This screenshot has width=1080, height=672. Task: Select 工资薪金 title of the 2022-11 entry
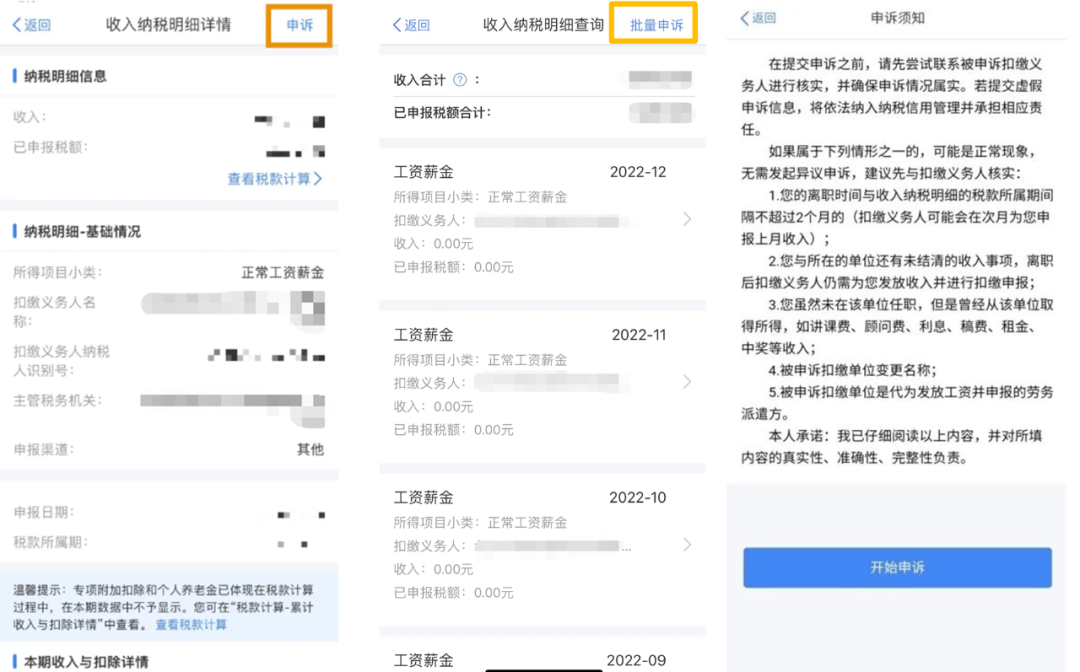coord(424,335)
